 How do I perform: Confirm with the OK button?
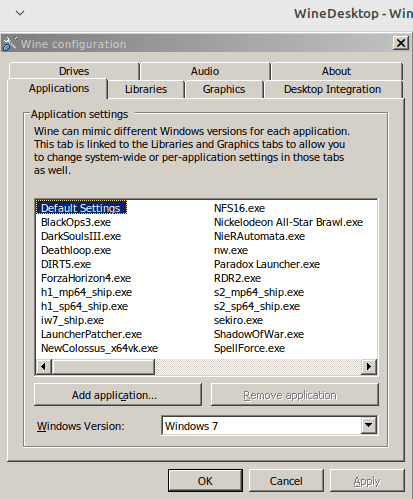coord(205,481)
